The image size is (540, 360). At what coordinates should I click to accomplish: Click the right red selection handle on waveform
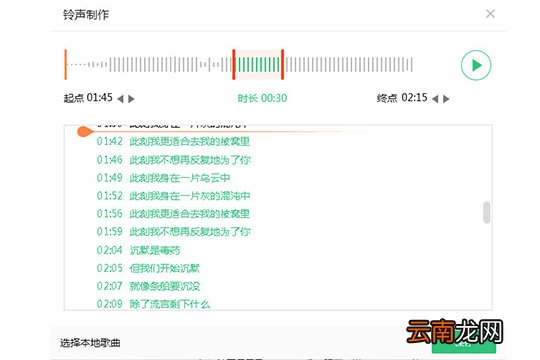click(282, 64)
